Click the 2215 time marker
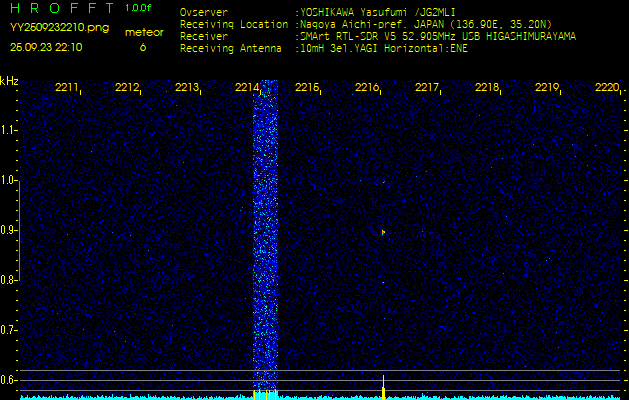 [307, 87]
